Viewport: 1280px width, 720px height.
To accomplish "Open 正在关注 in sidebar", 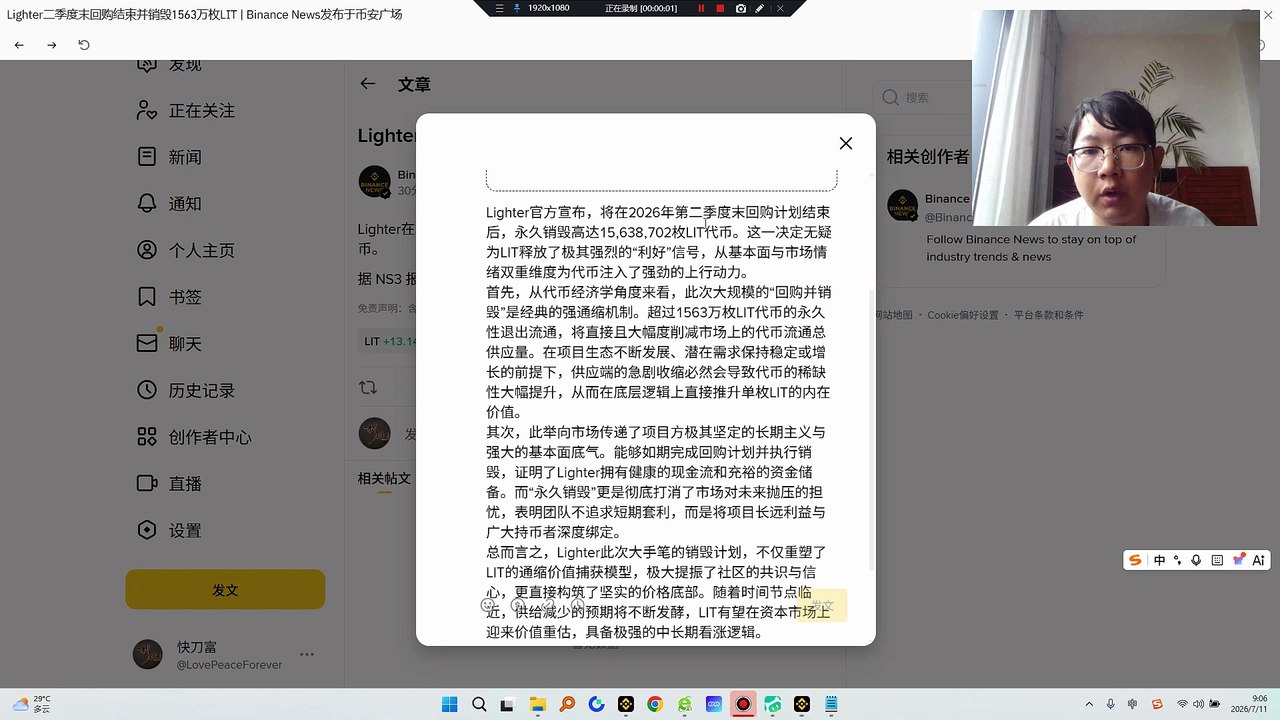I will click(186, 110).
